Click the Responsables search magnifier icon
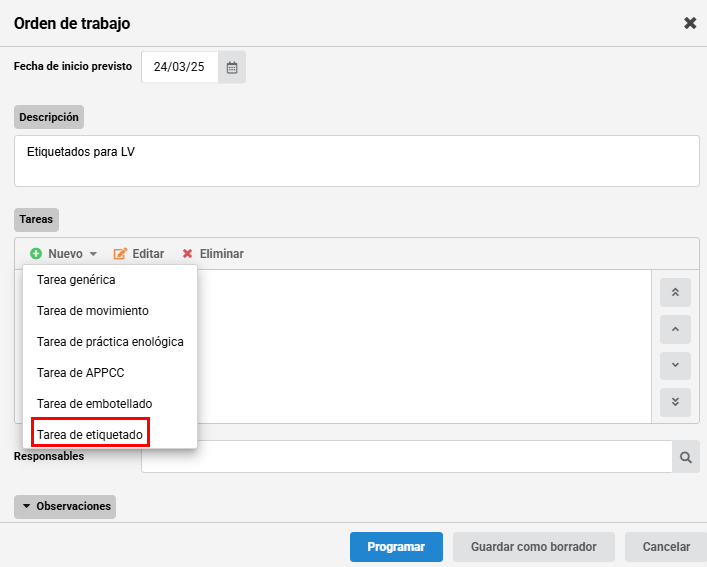The image size is (707, 567). (x=686, y=457)
